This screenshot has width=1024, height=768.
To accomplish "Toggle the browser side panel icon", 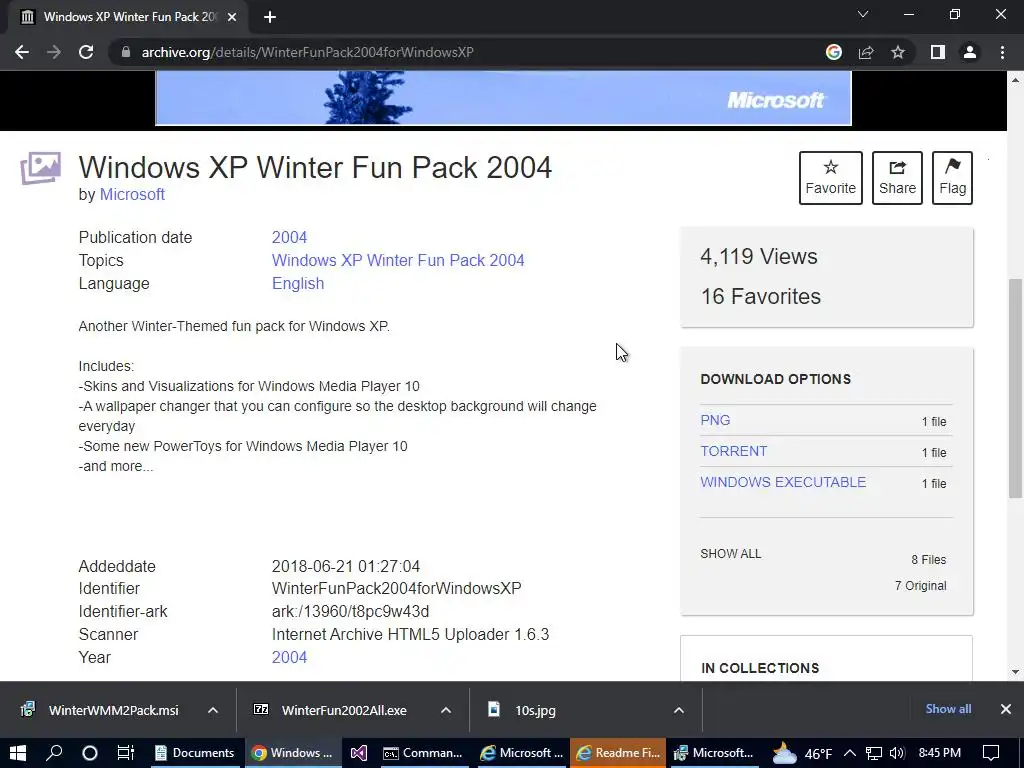I will click(x=938, y=52).
